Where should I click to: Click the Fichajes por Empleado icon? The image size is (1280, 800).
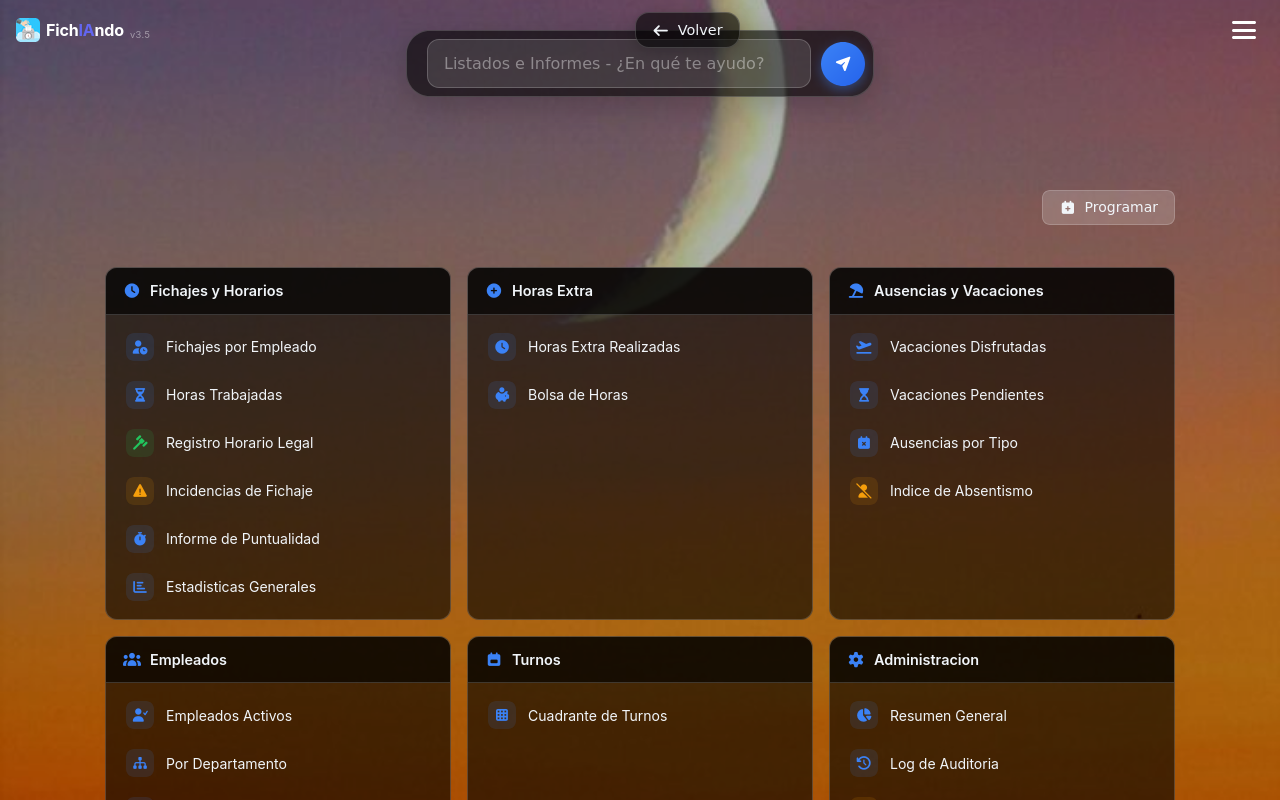tap(140, 347)
